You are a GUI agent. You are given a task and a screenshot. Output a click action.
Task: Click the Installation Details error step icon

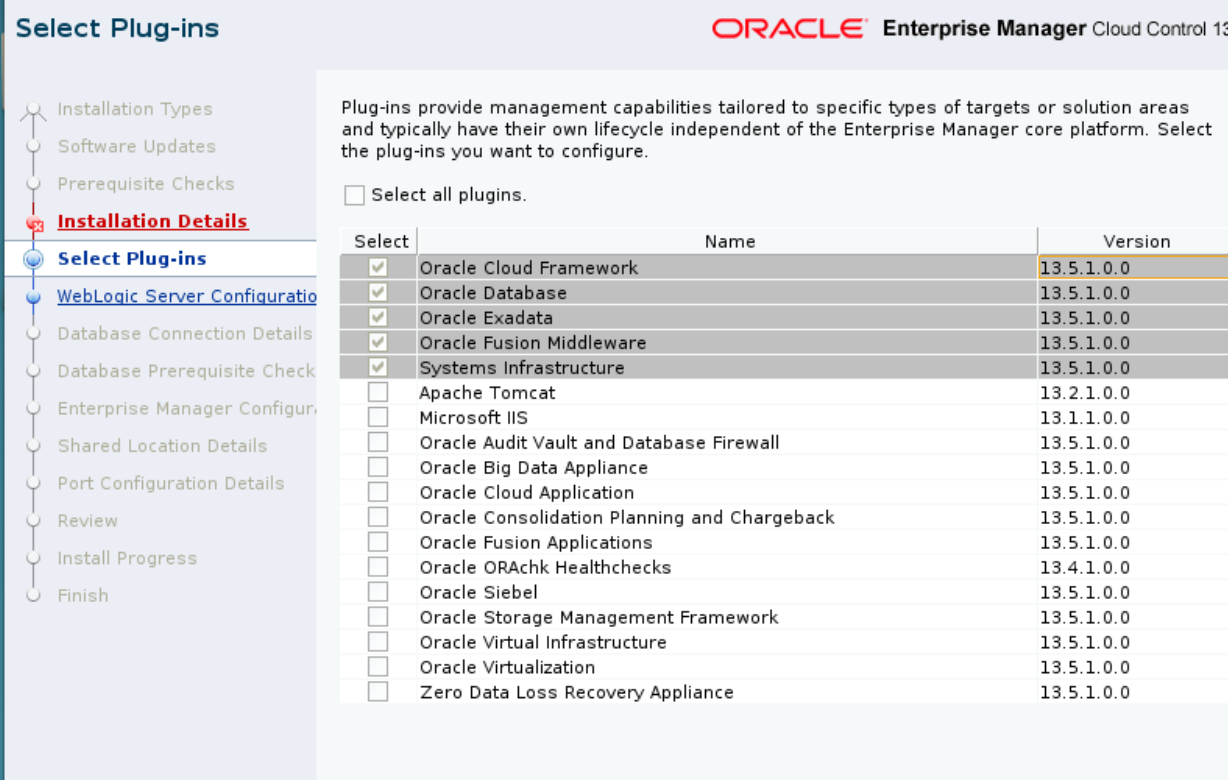(35, 224)
